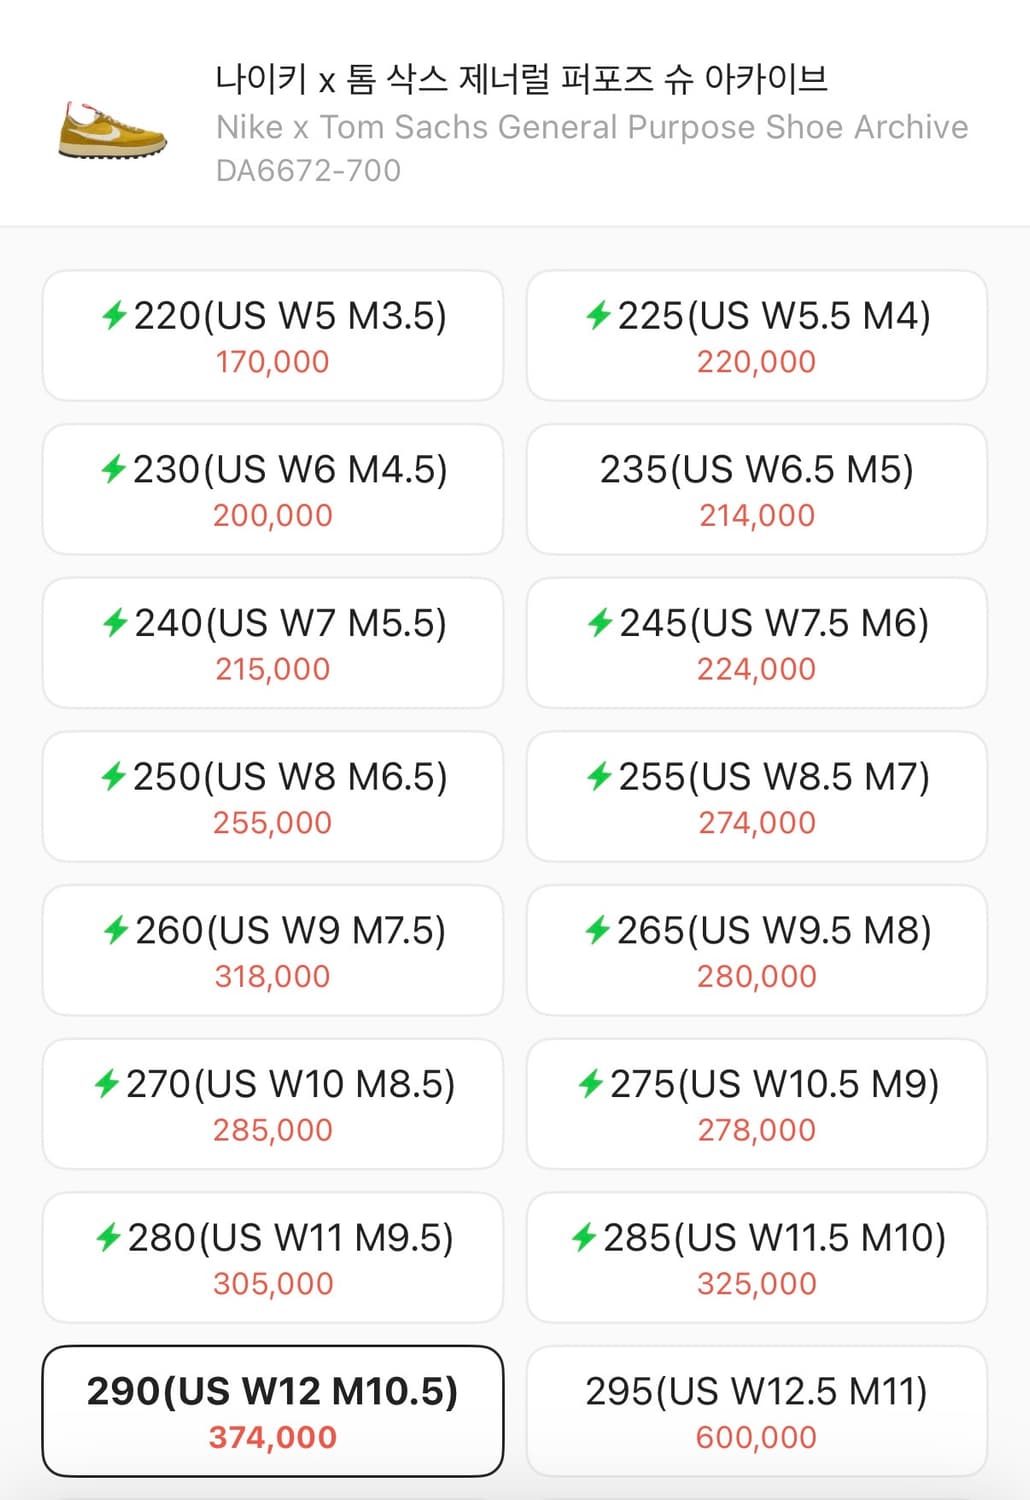Viewport: 1030px width, 1500px height.
Task: Click fast-delivery bolt icon on size 230
Action: pos(113,469)
